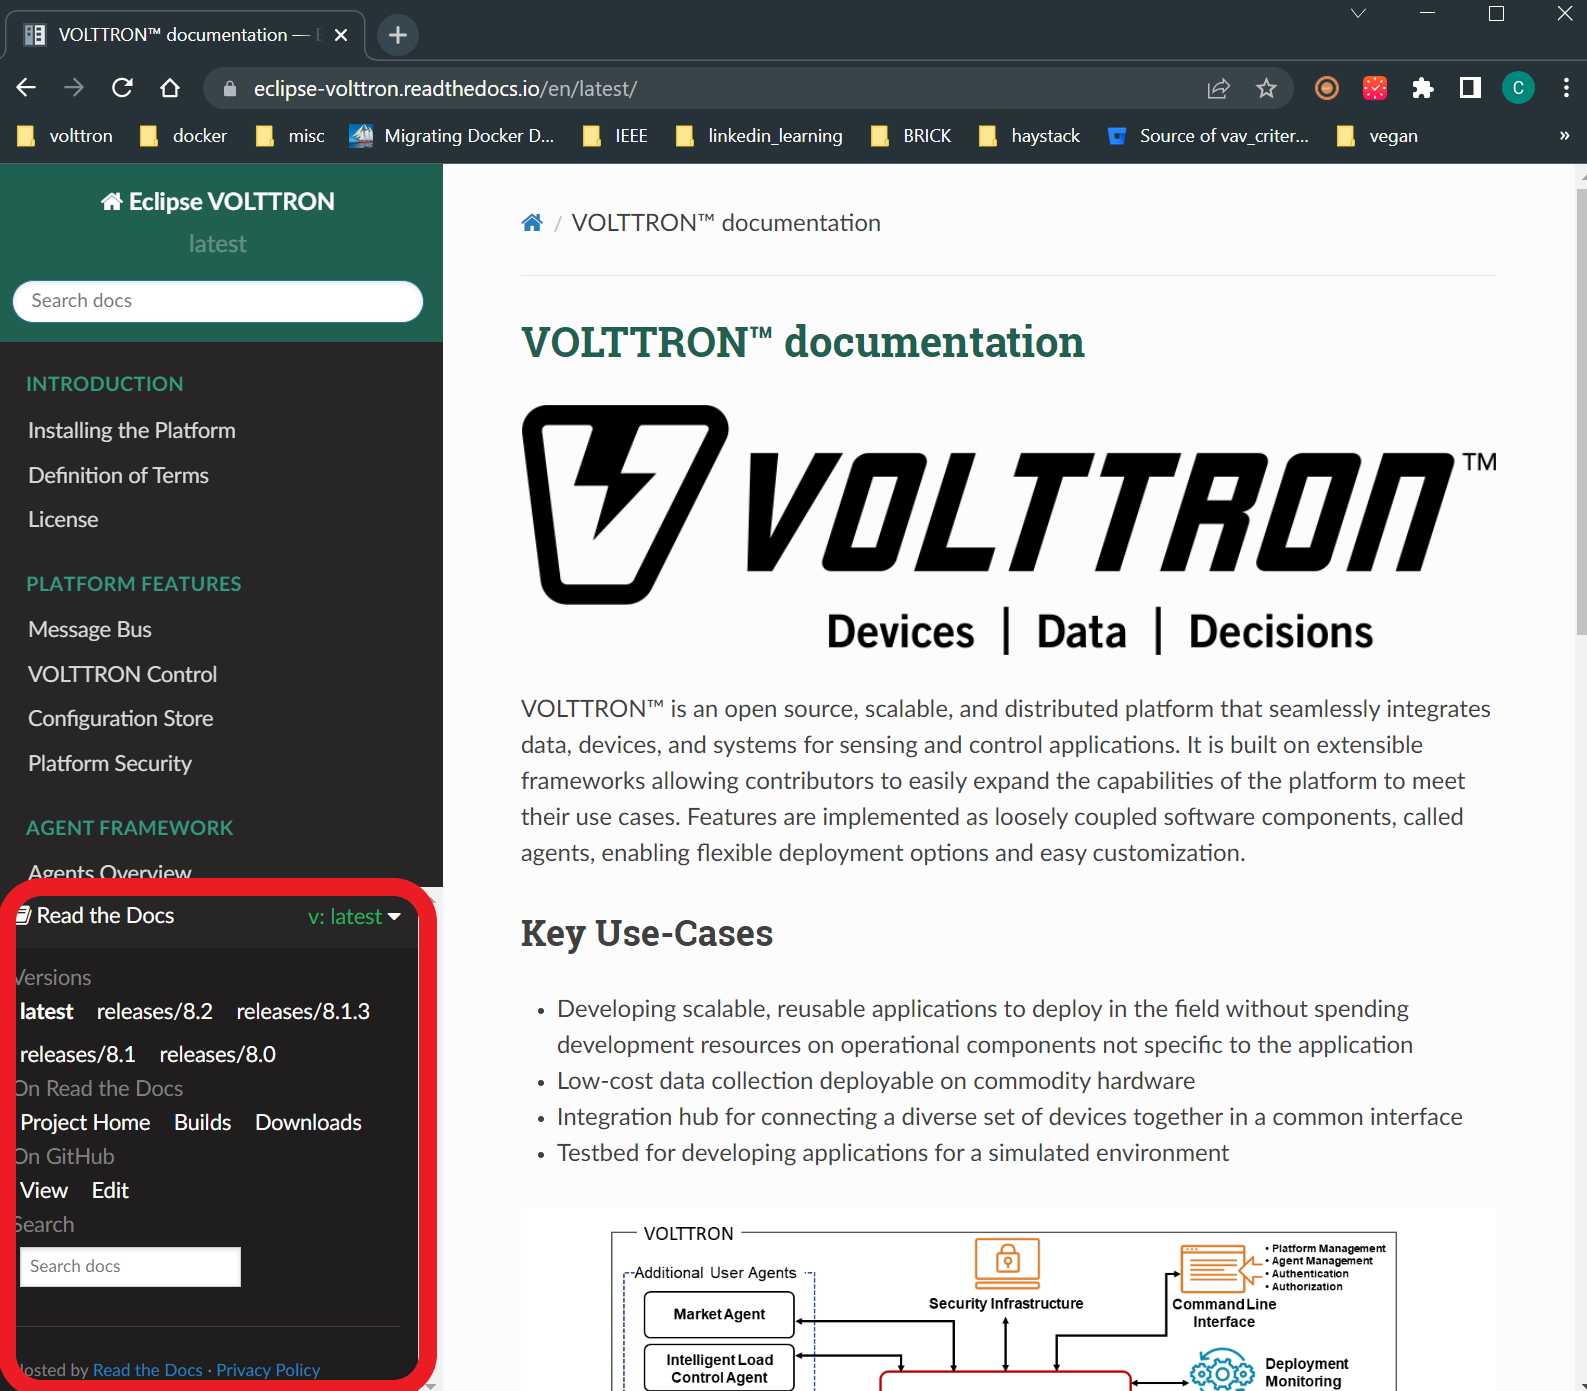Open the Extensions puzzle piece menu
Screen dimensions: 1587x1391
click(1422, 88)
